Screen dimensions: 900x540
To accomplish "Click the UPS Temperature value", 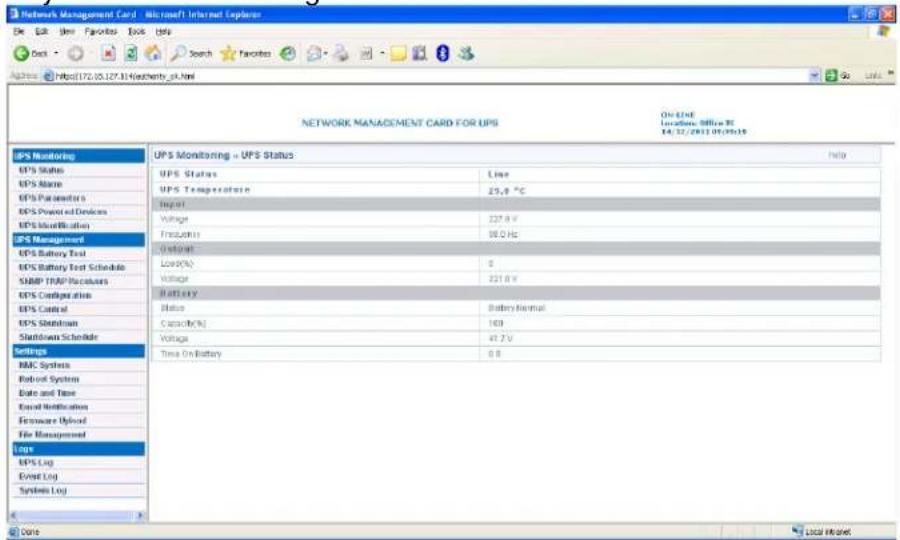I will click(506, 190).
